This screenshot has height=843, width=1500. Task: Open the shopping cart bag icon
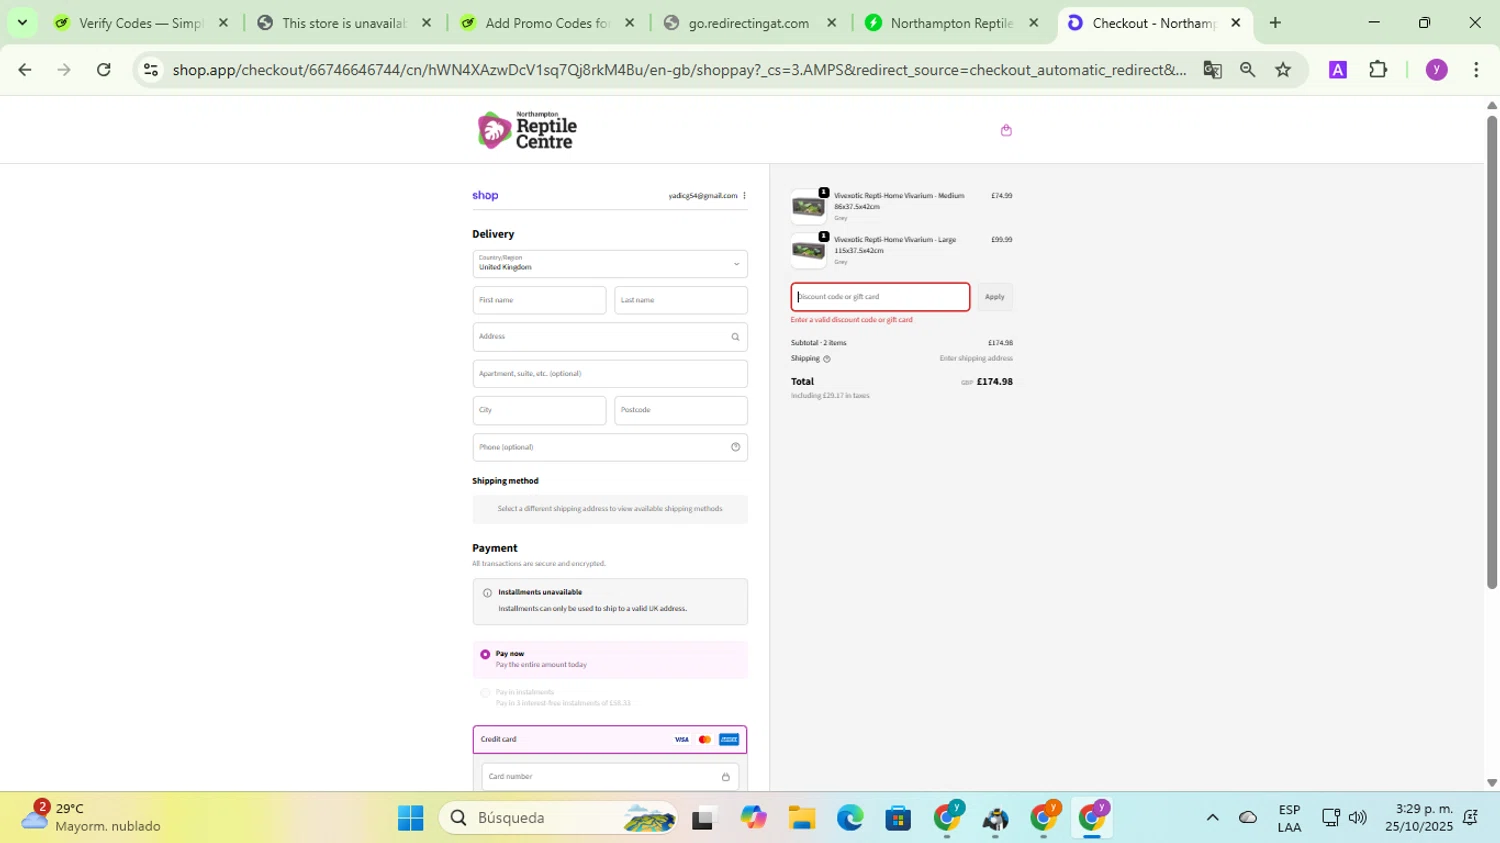(1006, 130)
